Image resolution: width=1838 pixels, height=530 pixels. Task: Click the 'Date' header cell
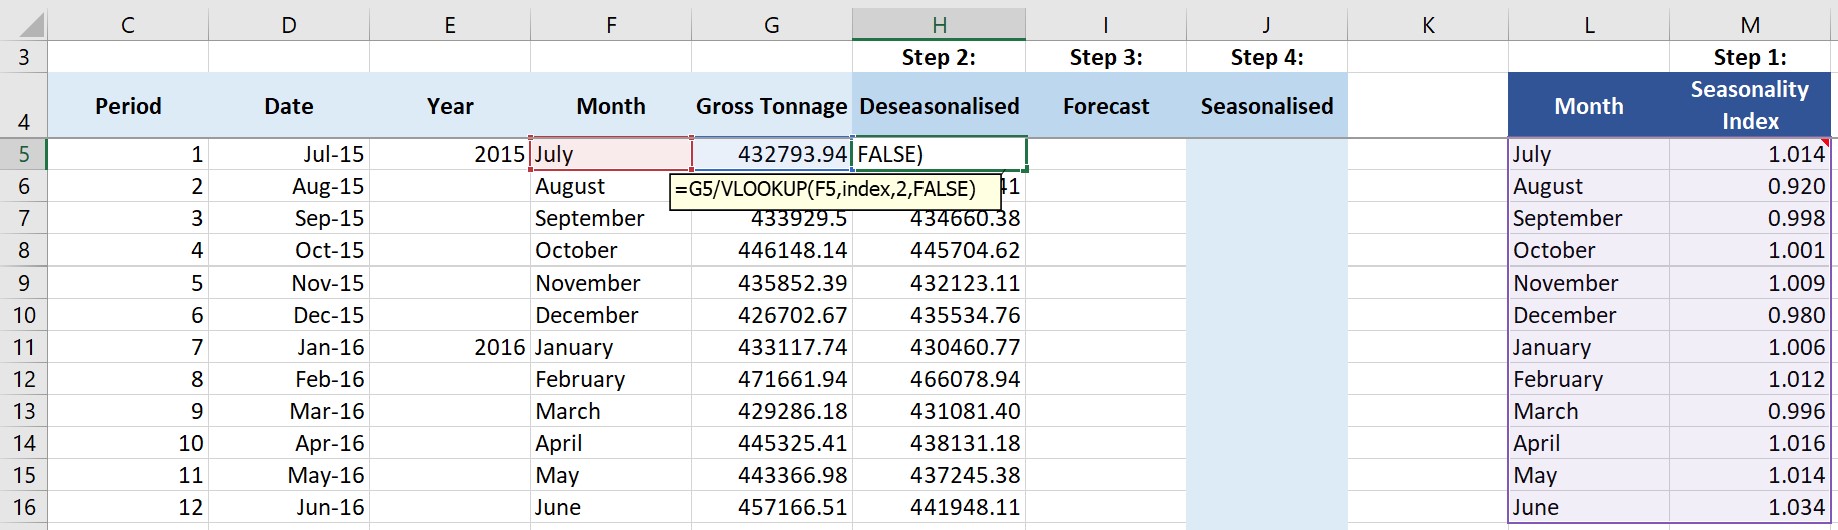(x=289, y=105)
